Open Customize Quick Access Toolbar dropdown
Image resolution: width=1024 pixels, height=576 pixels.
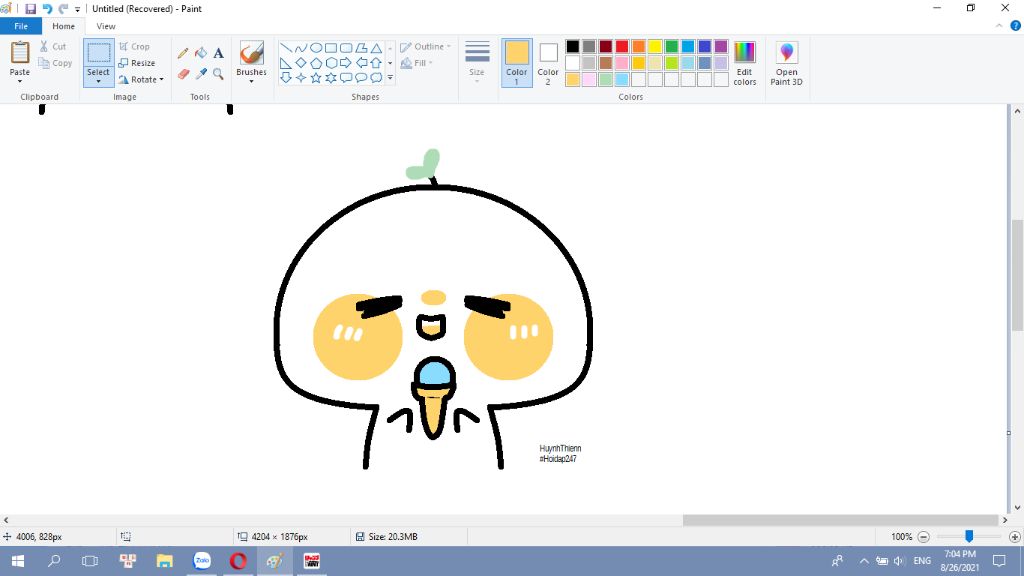77,9
